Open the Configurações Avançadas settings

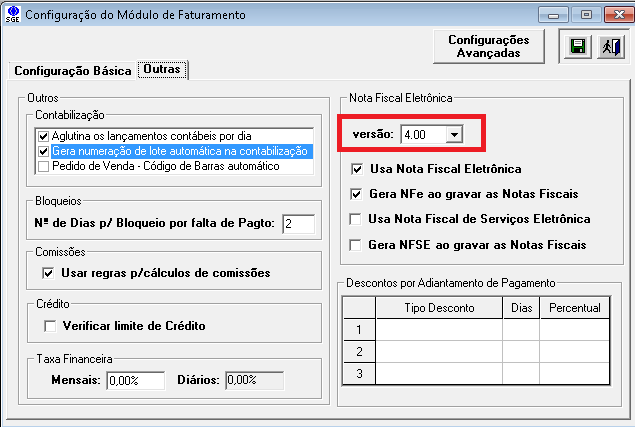pyautogui.click(x=488, y=47)
